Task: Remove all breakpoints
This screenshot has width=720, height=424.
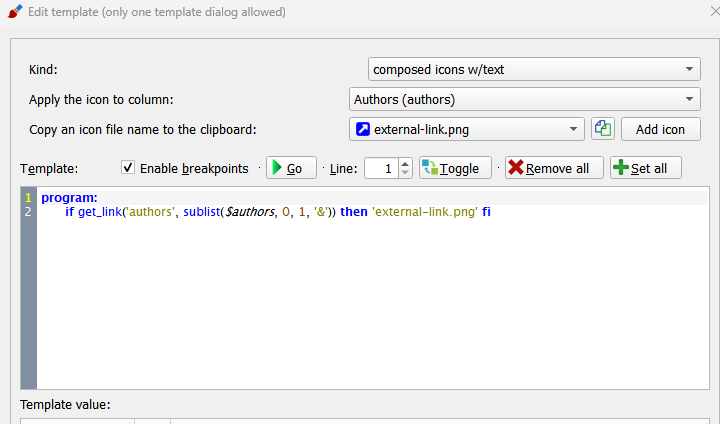Action: 554,168
